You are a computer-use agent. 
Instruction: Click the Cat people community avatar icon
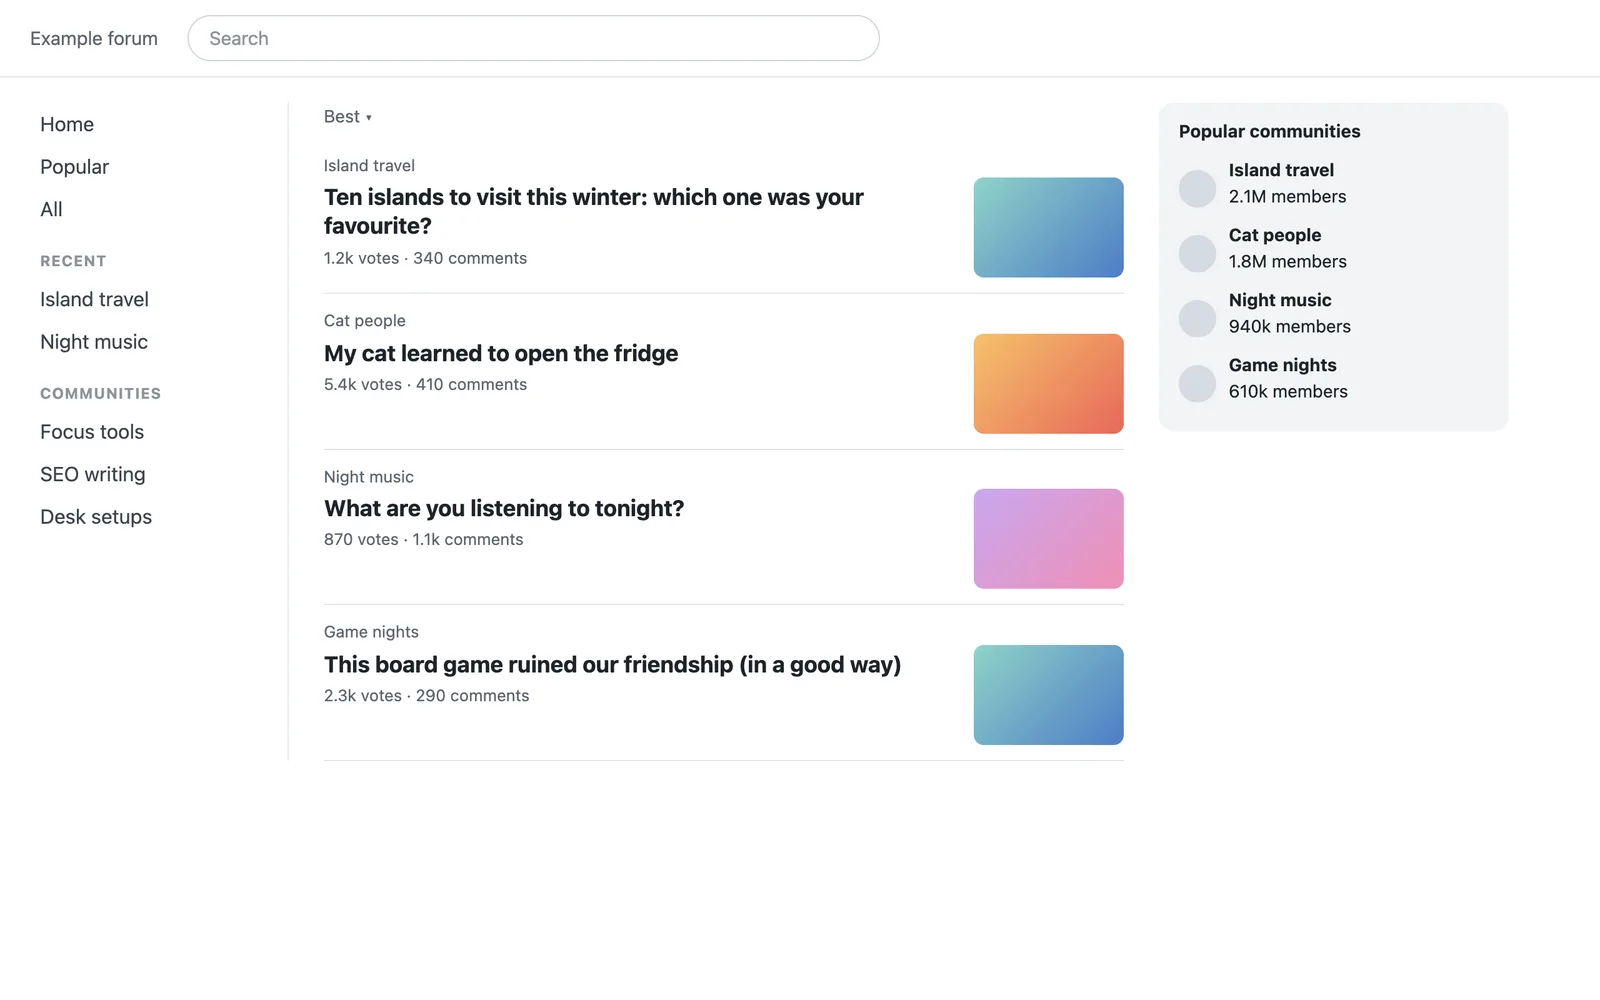1197,253
